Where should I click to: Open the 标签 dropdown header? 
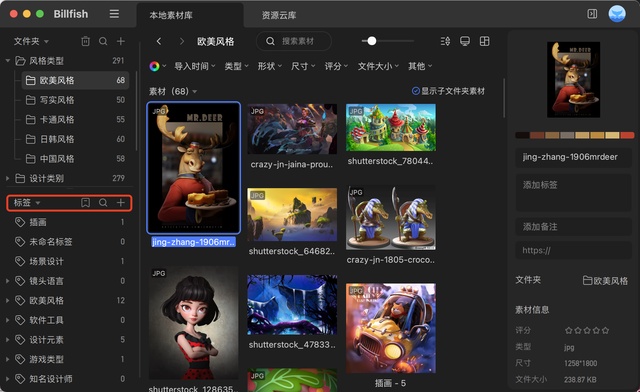(27, 203)
